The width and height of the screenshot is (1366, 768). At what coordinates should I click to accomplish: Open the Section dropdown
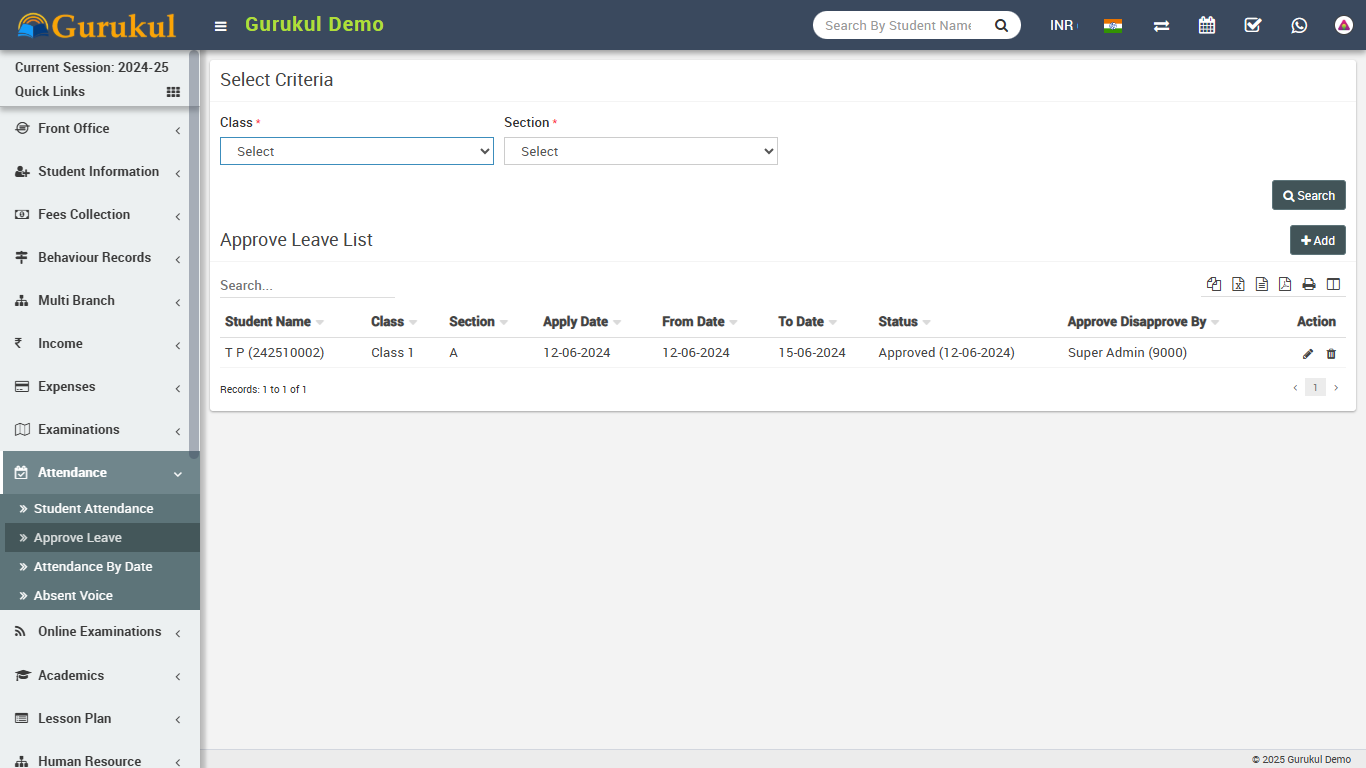point(641,151)
